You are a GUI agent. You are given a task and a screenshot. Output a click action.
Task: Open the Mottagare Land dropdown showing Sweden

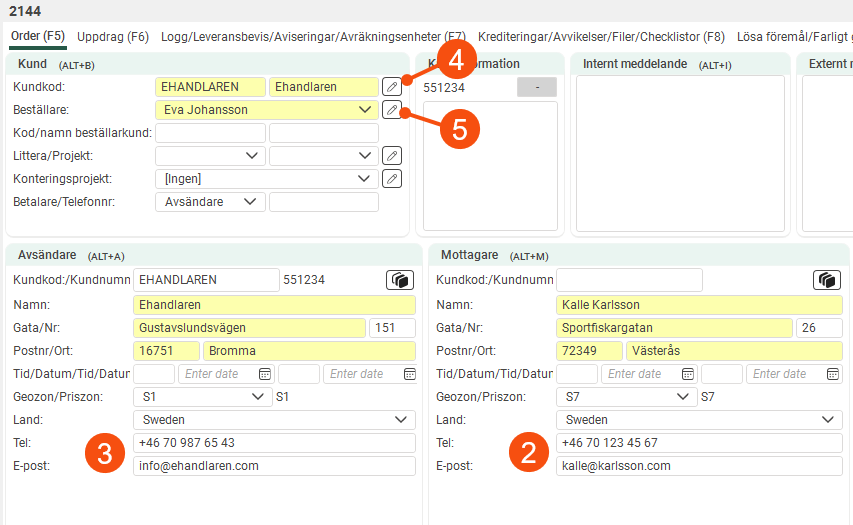point(827,420)
